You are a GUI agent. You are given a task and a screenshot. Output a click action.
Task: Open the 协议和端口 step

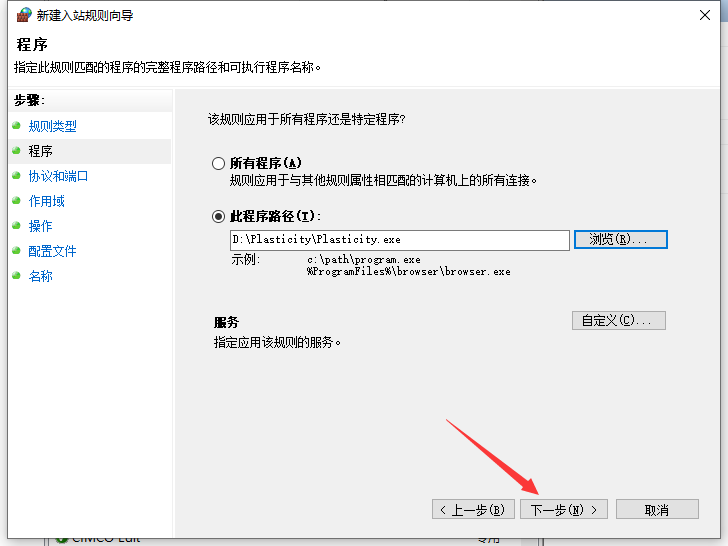pos(58,176)
